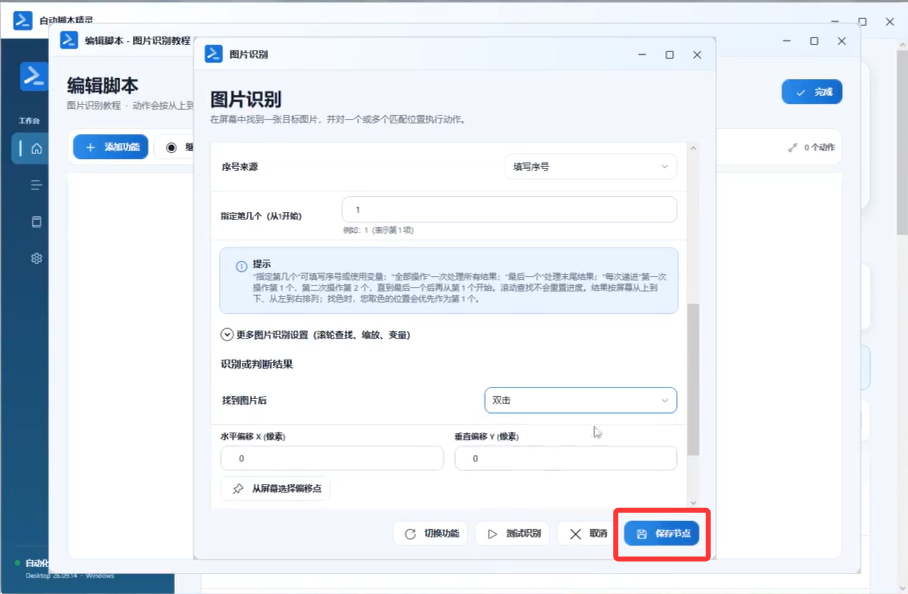This screenshot has width=908, height=594.
Task: Close the 图片识别 dialog
Action: tap(697, 54)
